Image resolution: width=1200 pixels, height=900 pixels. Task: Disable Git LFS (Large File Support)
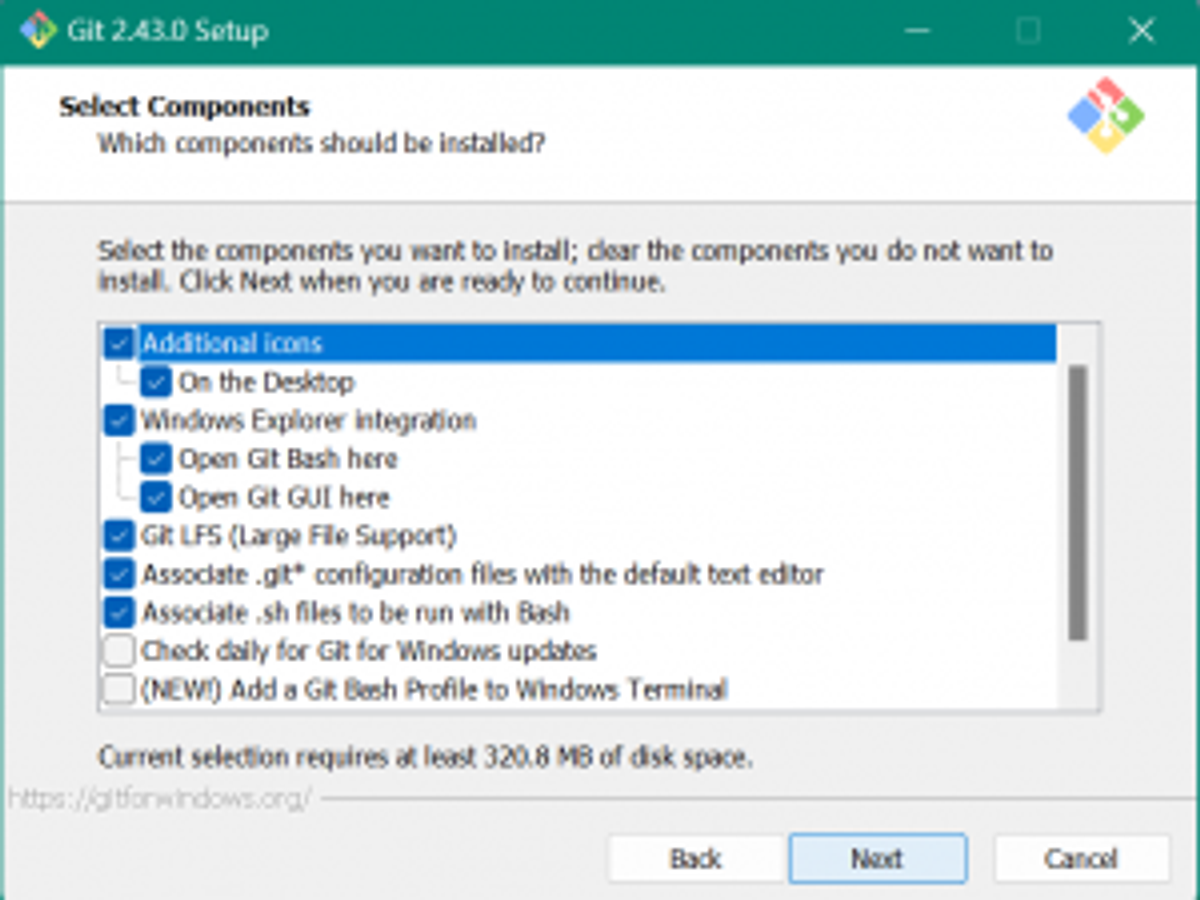click(x=119, y=536)
